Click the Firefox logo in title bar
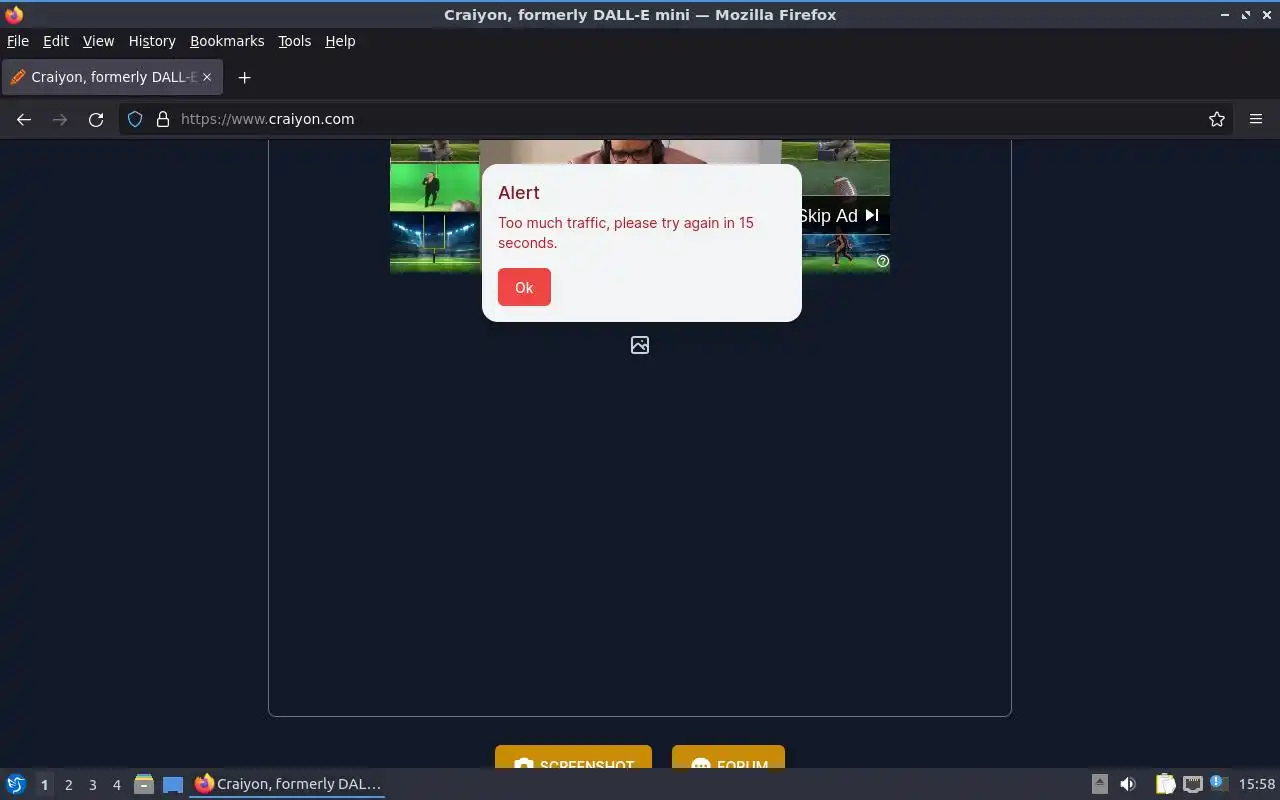The height and width of the screenshot is (800, 1280). 14,14
